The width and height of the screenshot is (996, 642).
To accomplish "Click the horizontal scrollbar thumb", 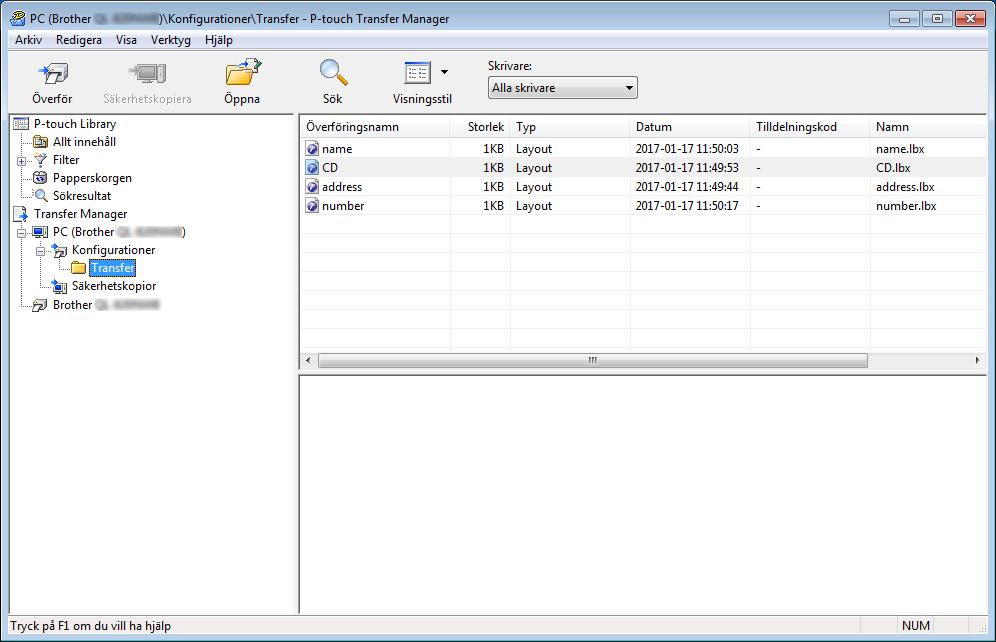I will (593, 361).
